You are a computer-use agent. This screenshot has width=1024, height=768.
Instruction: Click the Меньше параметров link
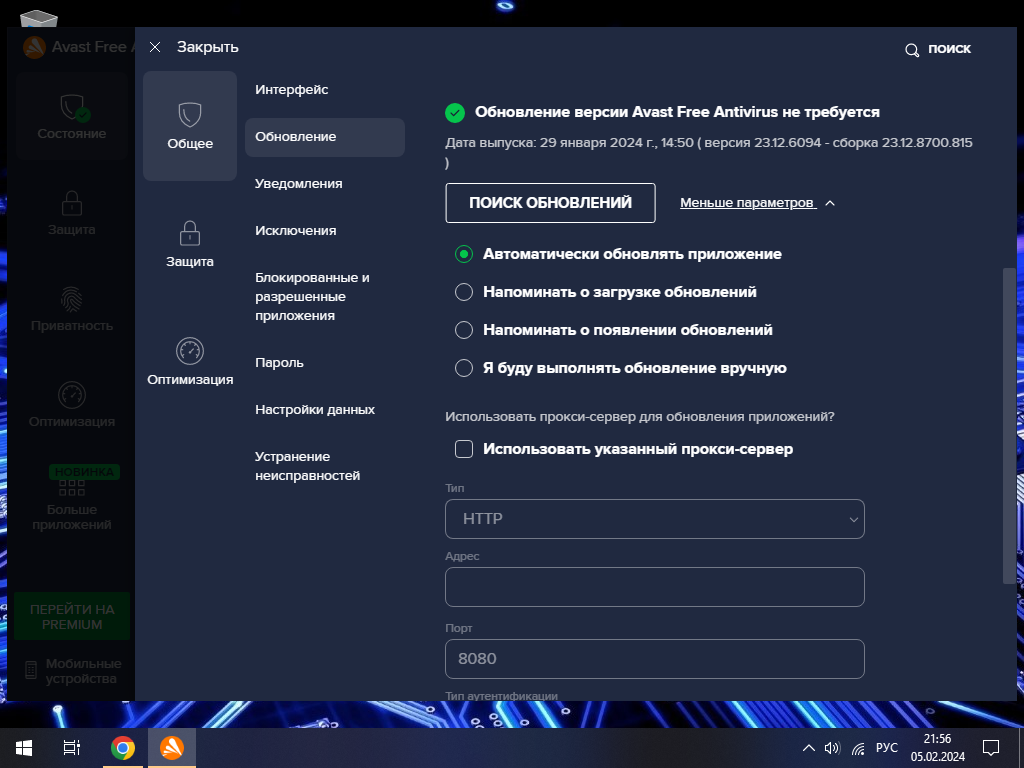747,203
